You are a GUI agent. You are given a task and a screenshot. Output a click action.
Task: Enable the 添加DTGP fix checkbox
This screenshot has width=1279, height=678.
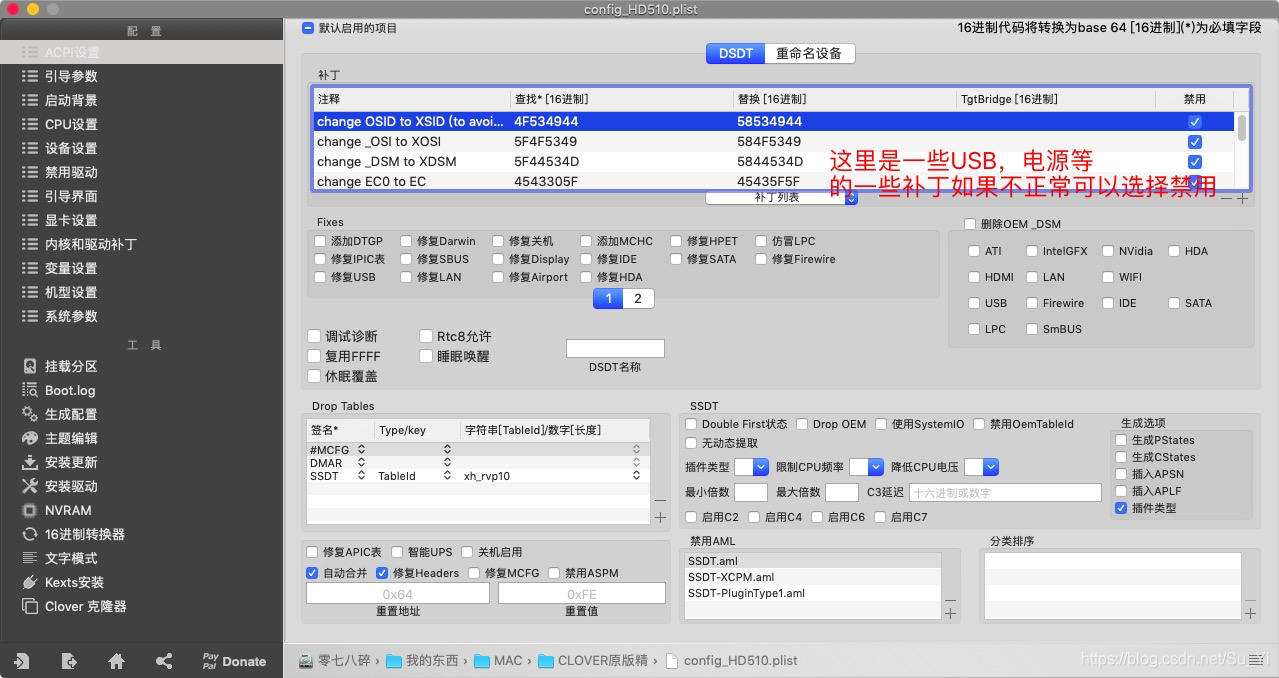click(x=320, y=241)
